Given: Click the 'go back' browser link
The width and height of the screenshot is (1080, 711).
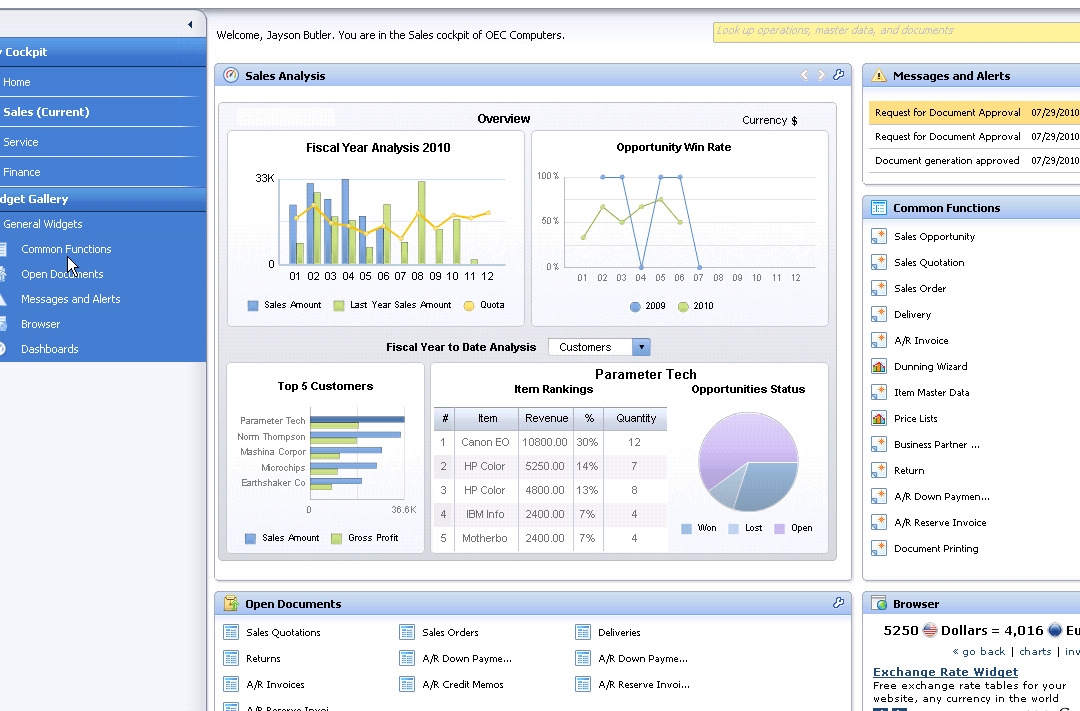Looking at the screenshot, I should pyautogui.click(x=983, y=652).
